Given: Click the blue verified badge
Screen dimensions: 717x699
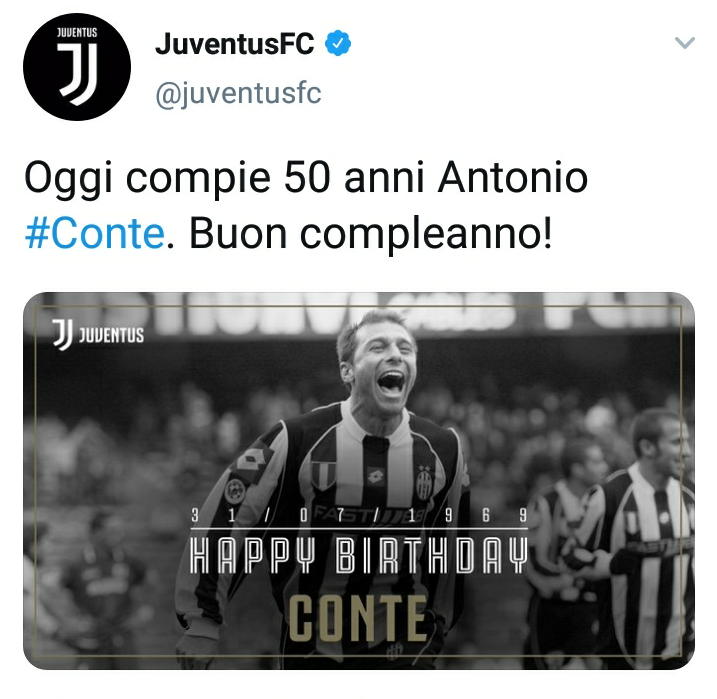Looking at the screenshot, I should [x=337, y=43].
